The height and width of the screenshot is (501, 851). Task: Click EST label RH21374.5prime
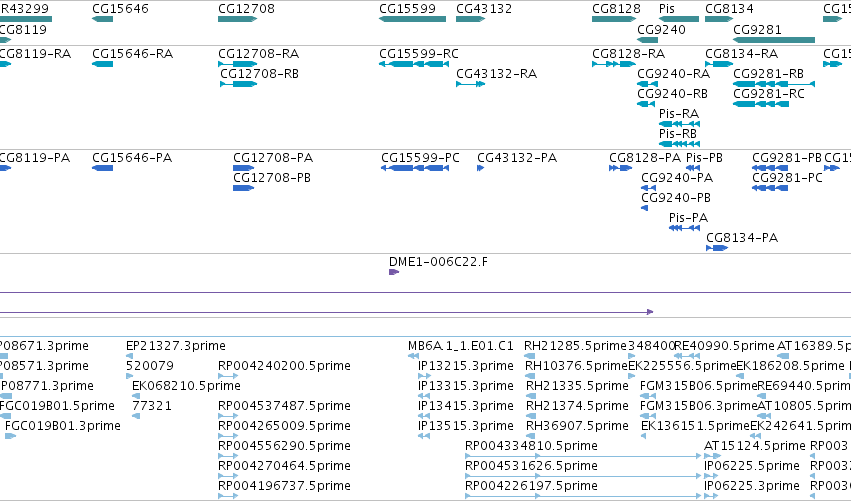[x=577, y=406]
